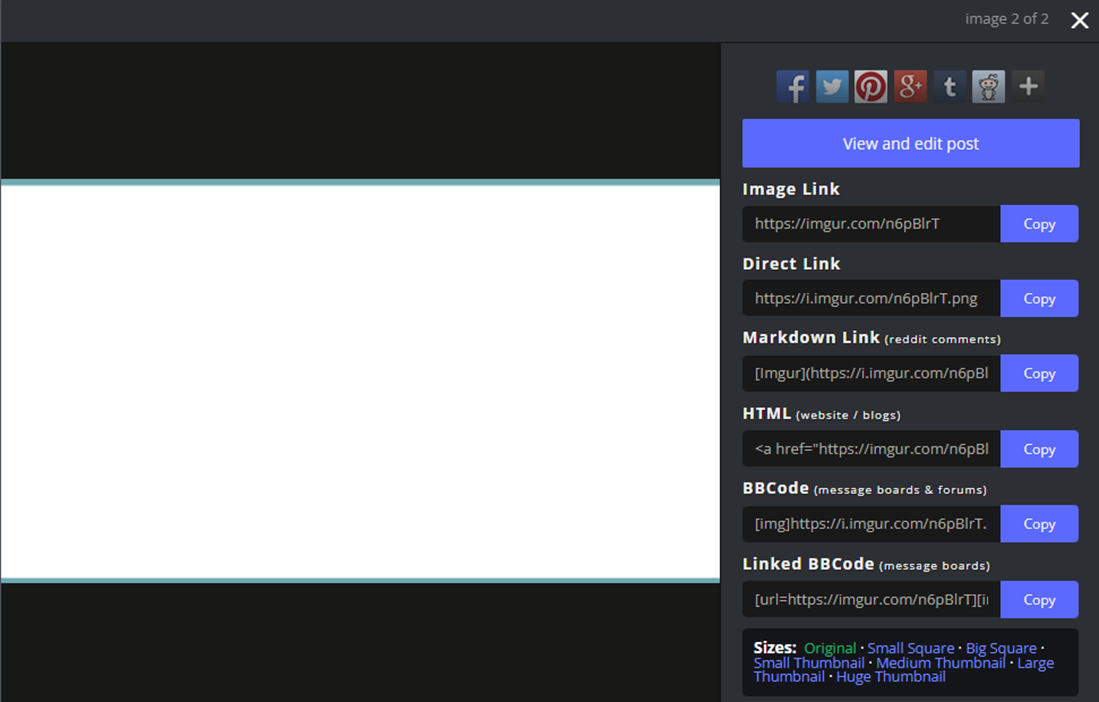Image resolution: width=1099 pixels, height=702 pixels.
Task: Choose the Medium Thumbnail size
Action: coord(940,663)
